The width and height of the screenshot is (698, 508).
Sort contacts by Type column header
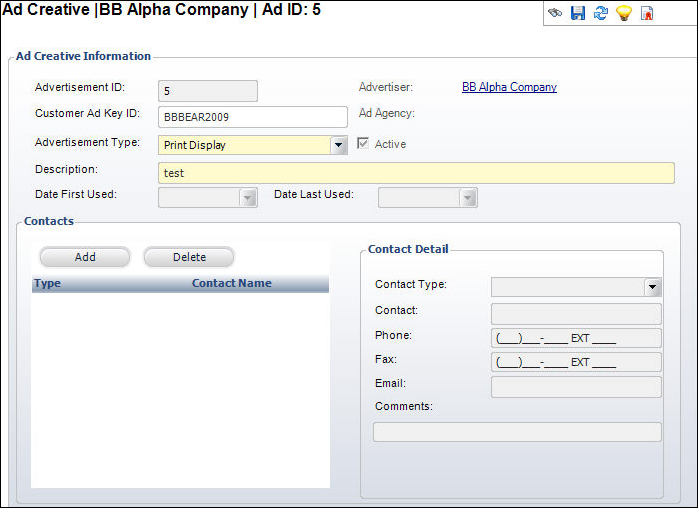47,283
